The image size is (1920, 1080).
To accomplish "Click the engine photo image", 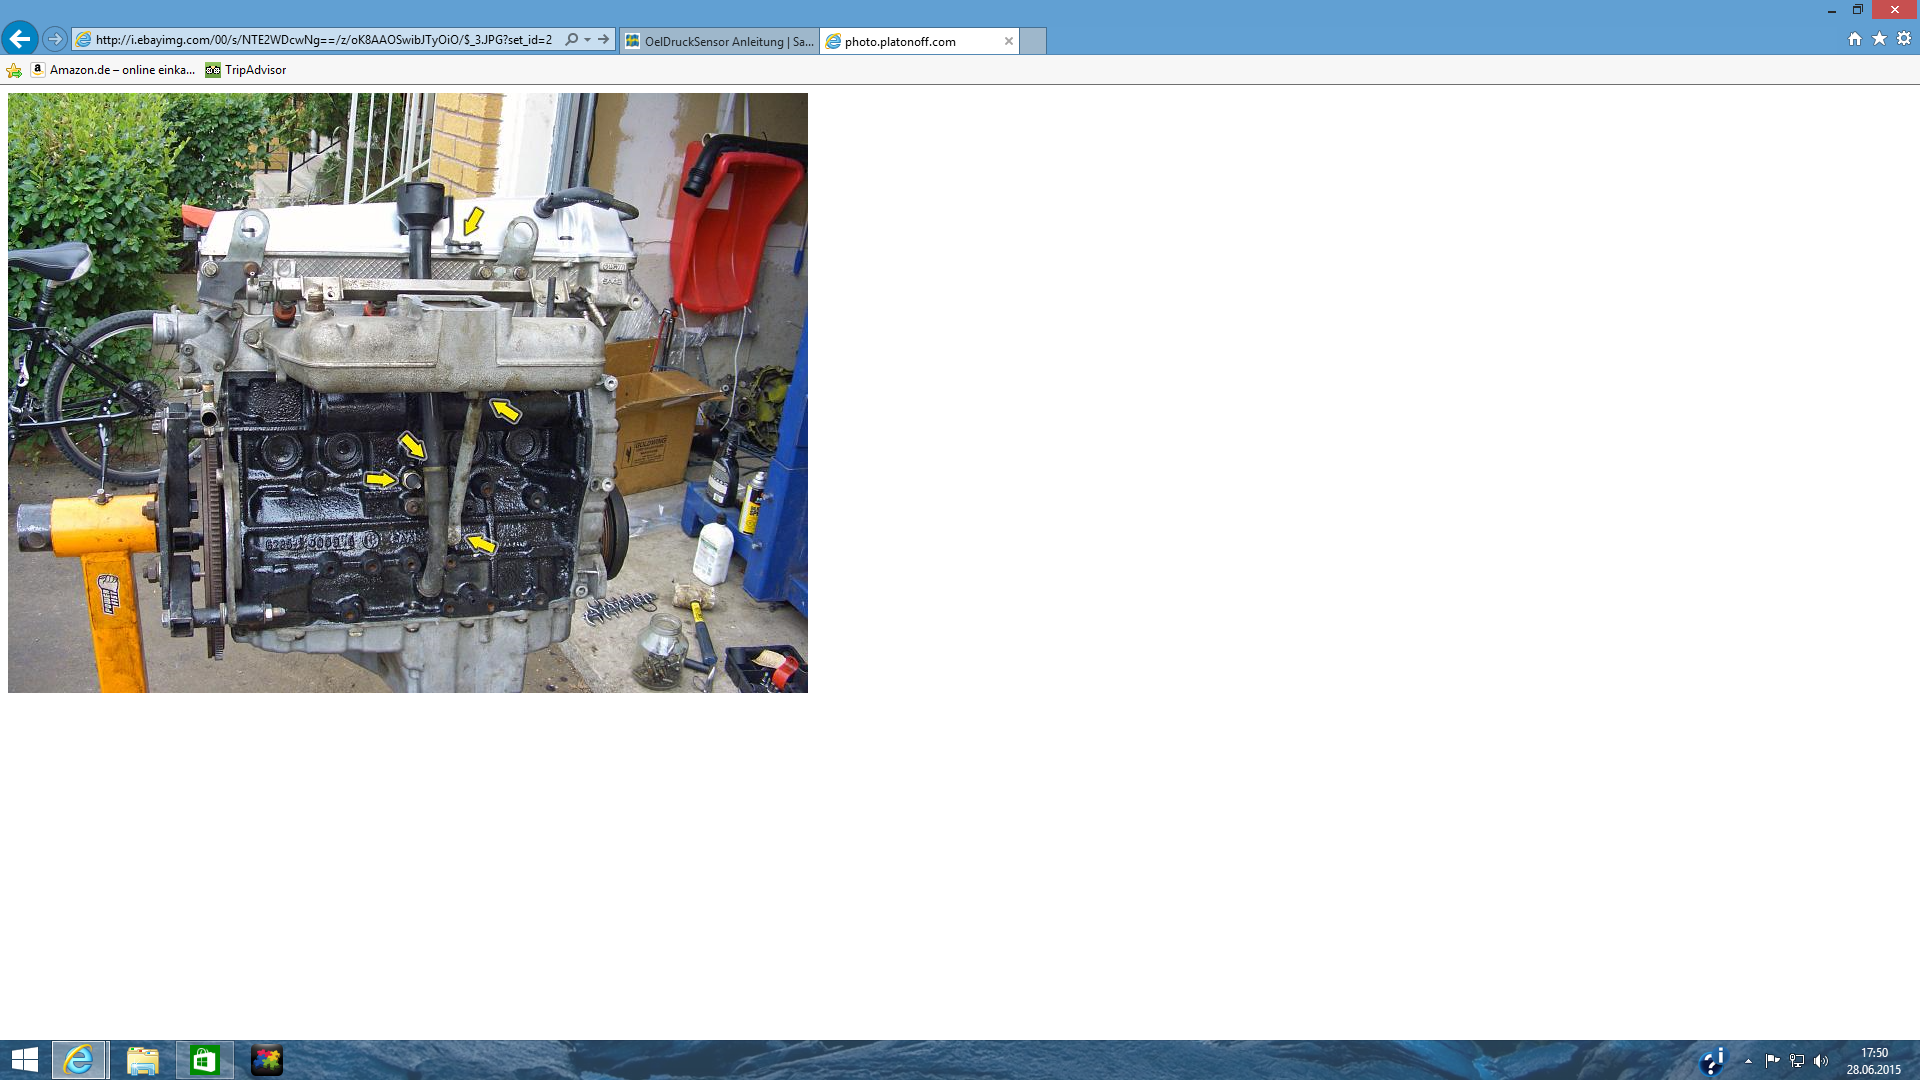I will (x=408, y=393).
